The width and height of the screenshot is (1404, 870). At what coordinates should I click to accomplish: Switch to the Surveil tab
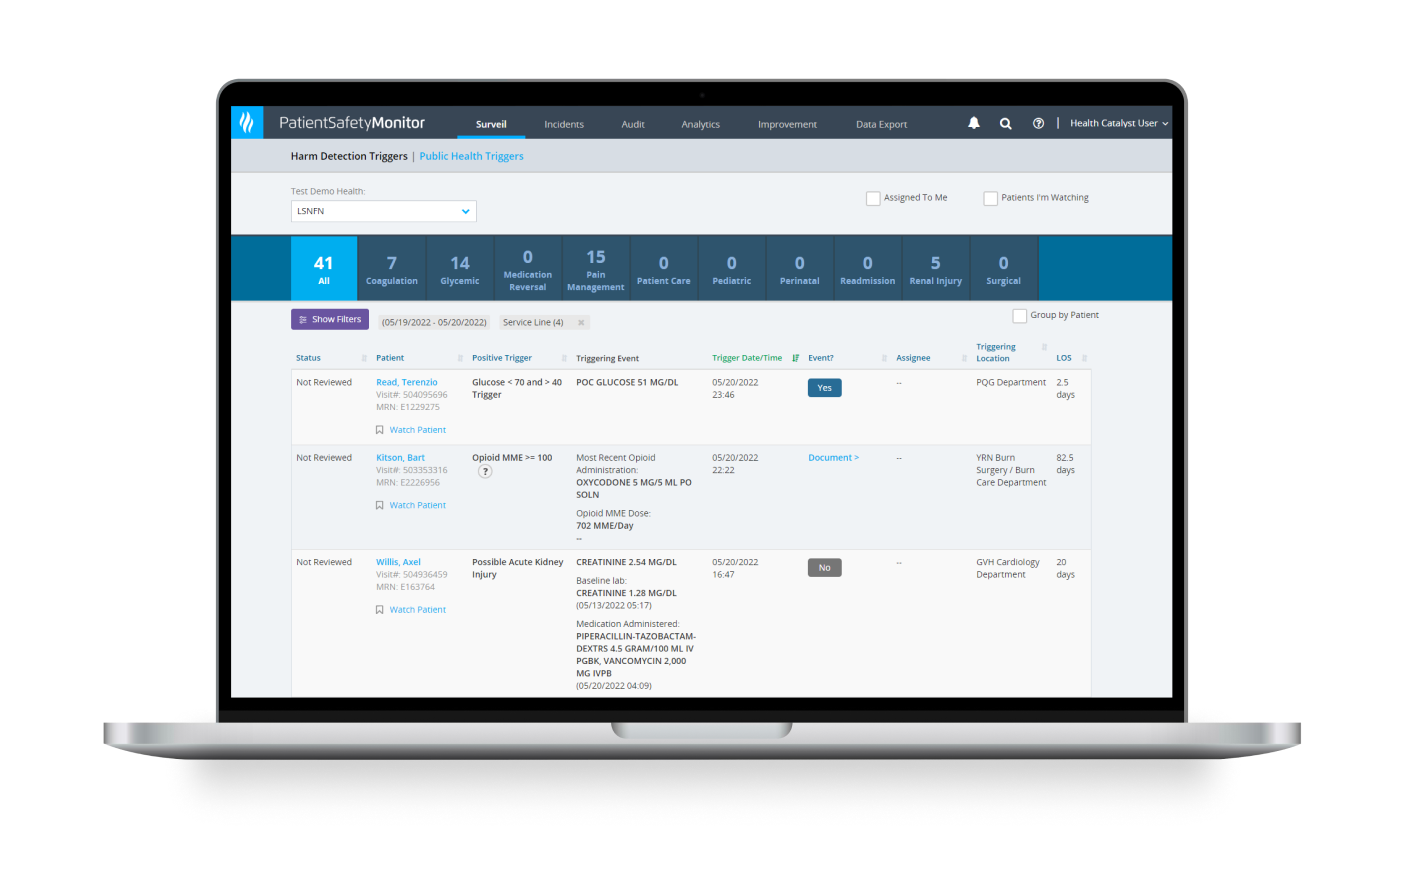(491, 125)
